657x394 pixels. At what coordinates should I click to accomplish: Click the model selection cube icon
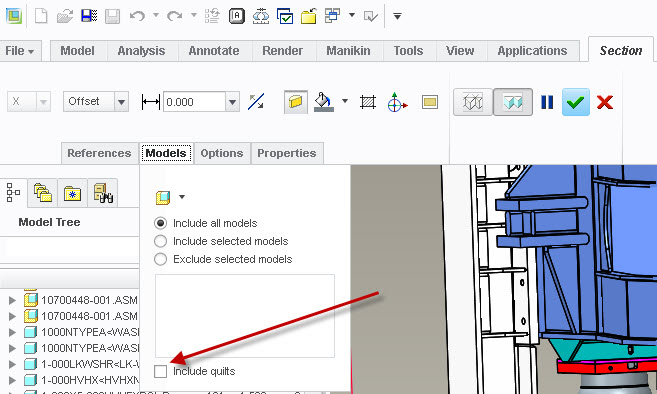click(x=163, y=197)
